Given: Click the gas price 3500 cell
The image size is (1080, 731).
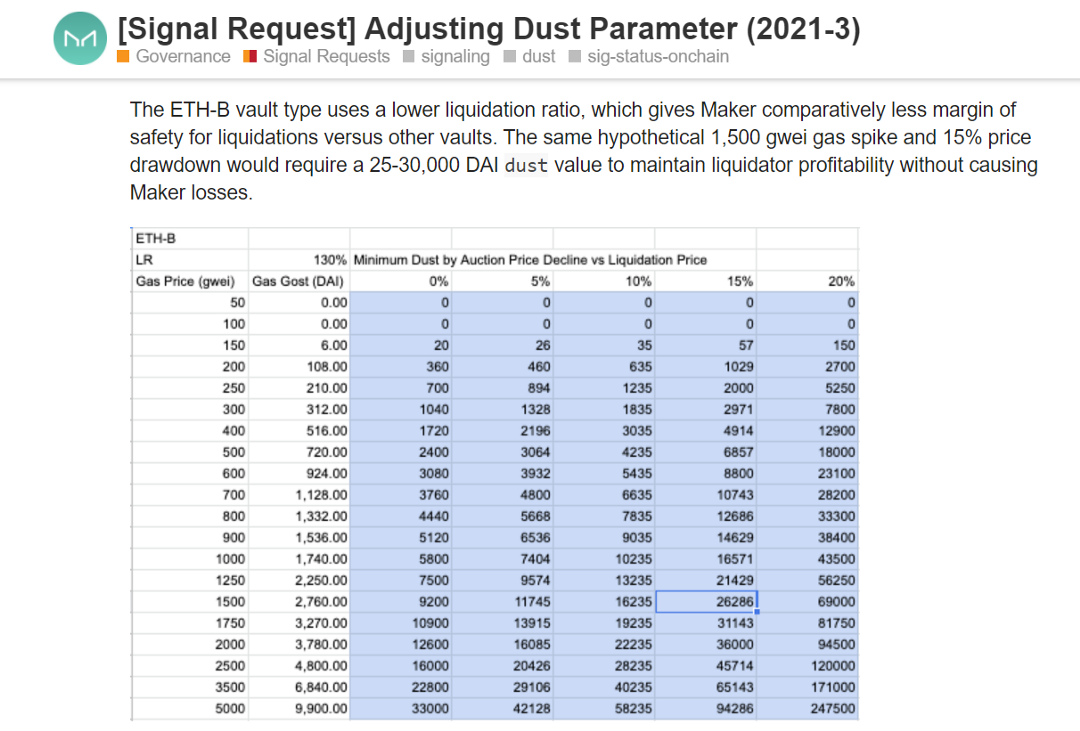Looking at the screenshot, I should pos(190,687).
